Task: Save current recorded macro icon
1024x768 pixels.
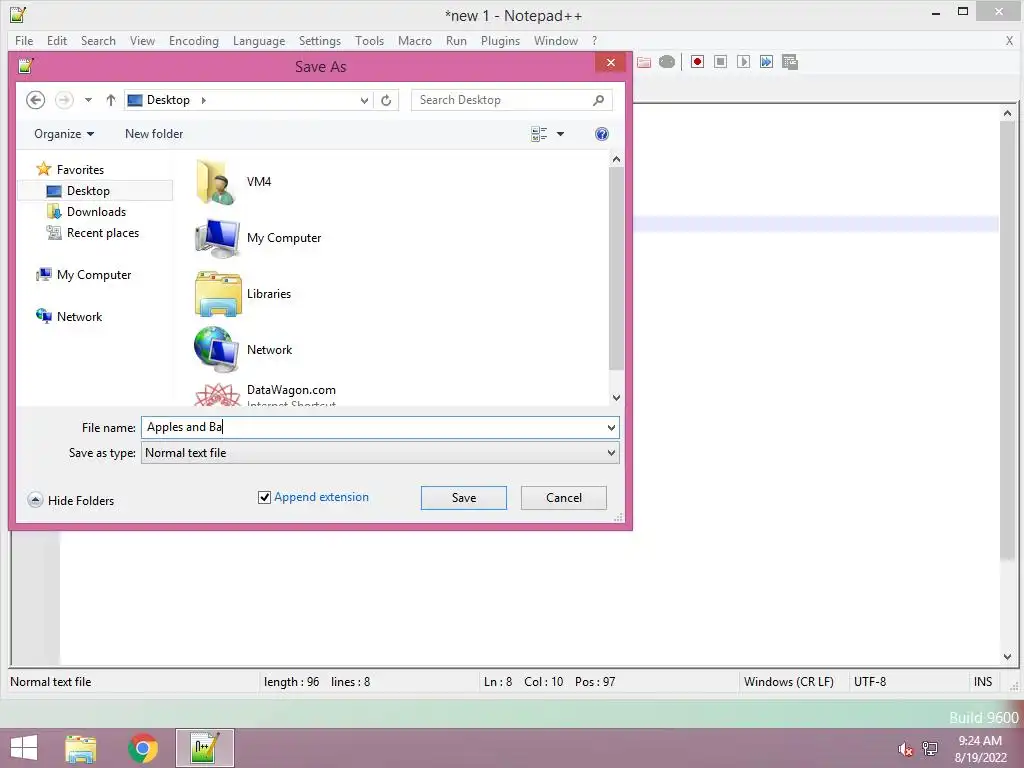Action: coord(790,62)
